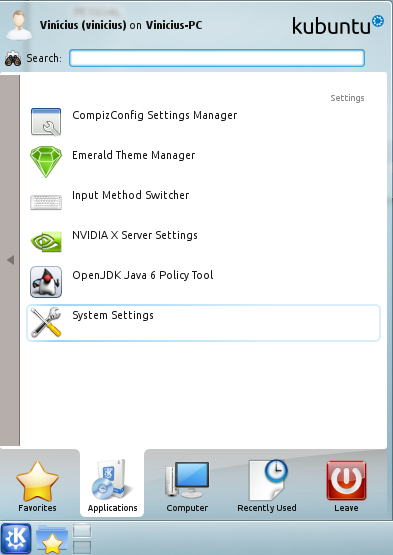Open the starred folder icon in panel
Image resolution: width=393 pixels, height=555 pixels.
[x=52, y=539]
